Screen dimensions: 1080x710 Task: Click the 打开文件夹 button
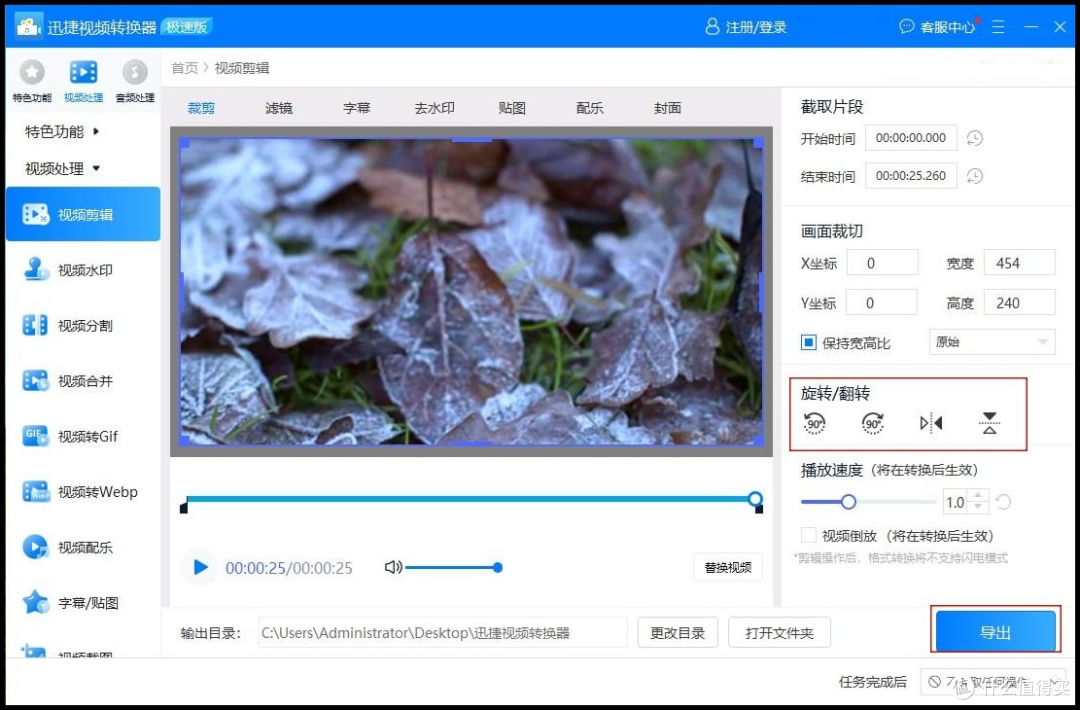click(779, 632)
